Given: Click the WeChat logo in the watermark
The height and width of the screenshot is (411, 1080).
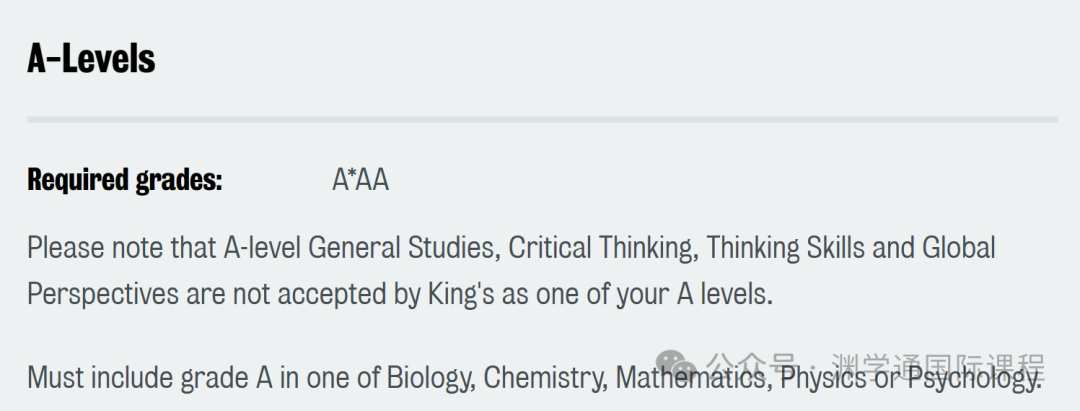Looking at the screenshot, I should tap(676, 364).
